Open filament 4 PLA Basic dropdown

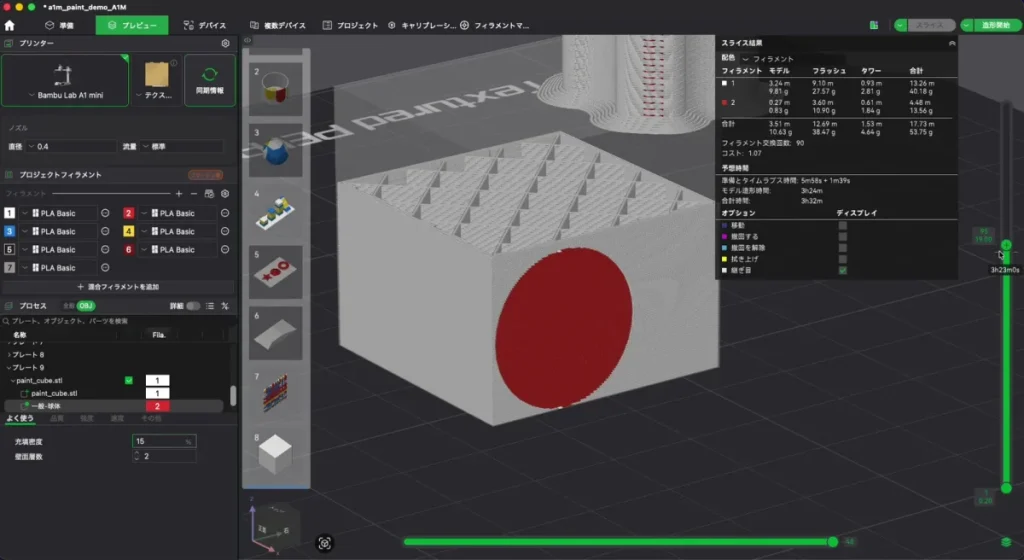pyautogui.click(x=178, y=232)
